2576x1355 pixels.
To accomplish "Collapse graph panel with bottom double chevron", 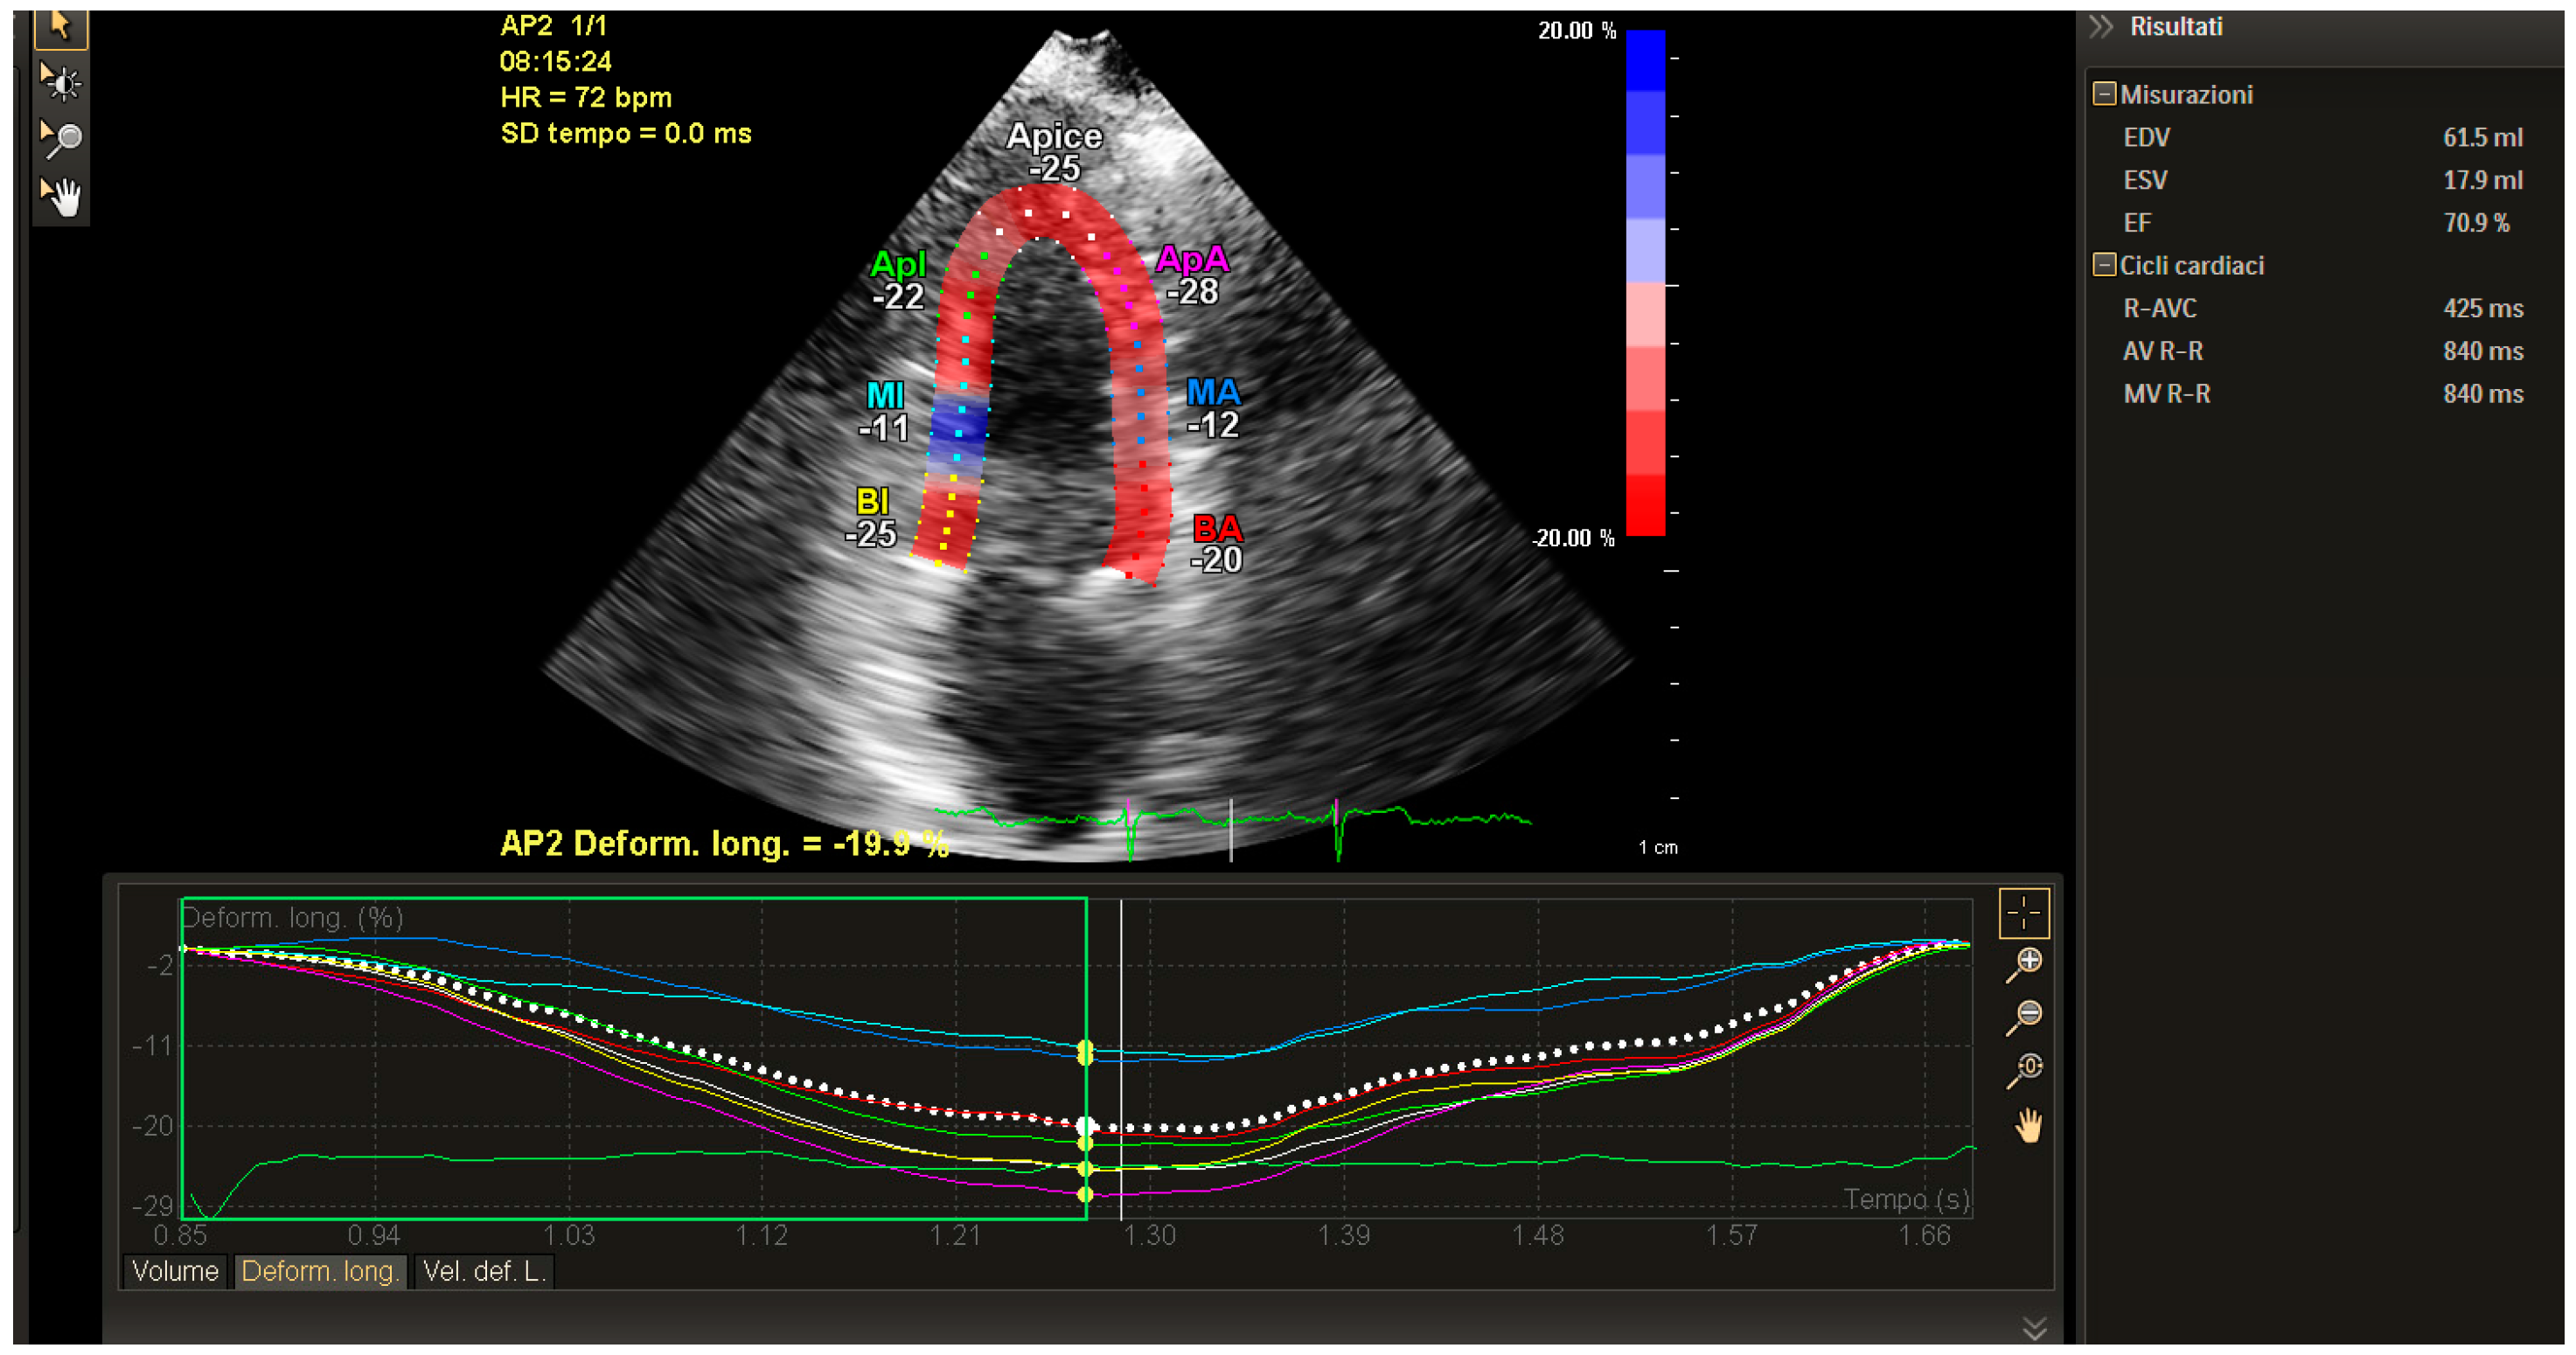I will tap(2034, 1328).
